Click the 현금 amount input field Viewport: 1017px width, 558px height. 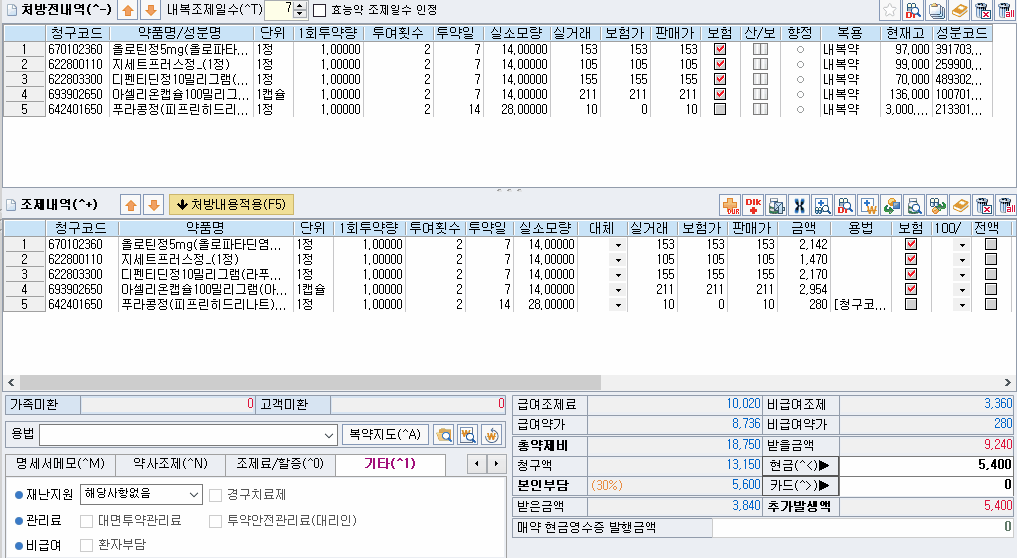click(926, 465)
